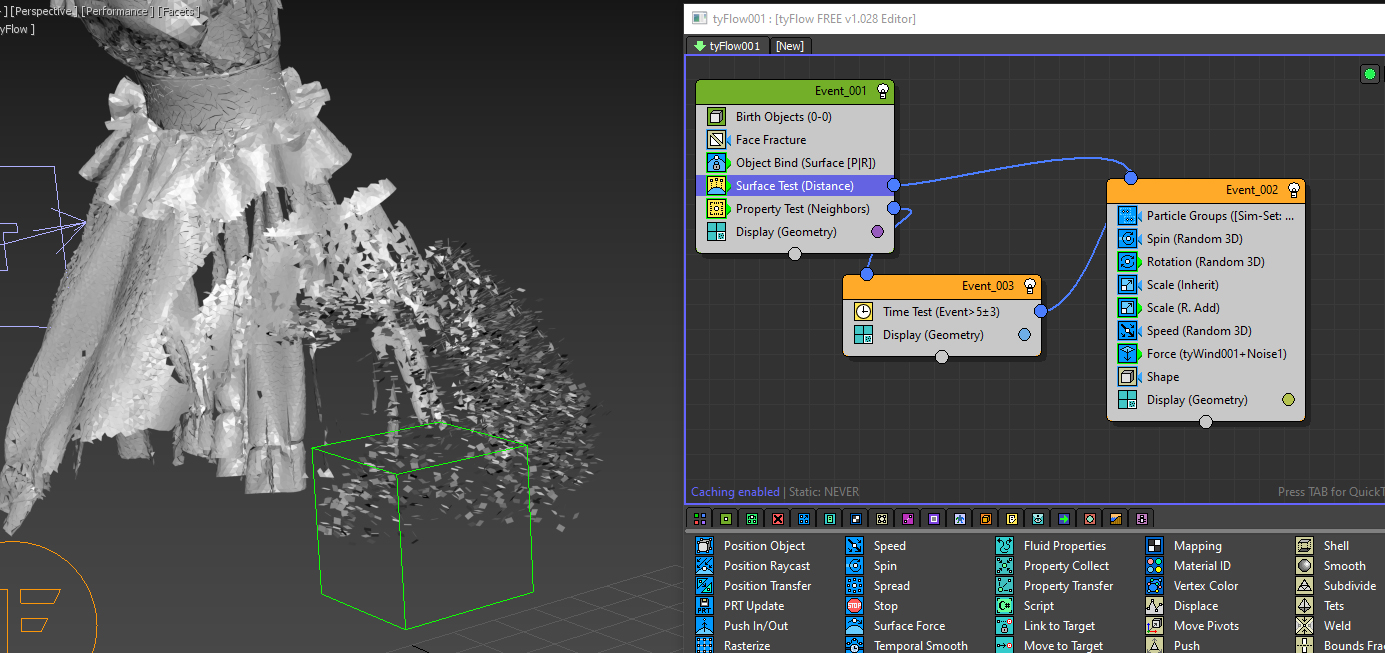Click the Displace operator icon
The width and height of the screenshot is (1385, 653).
tap(1155, 606)
